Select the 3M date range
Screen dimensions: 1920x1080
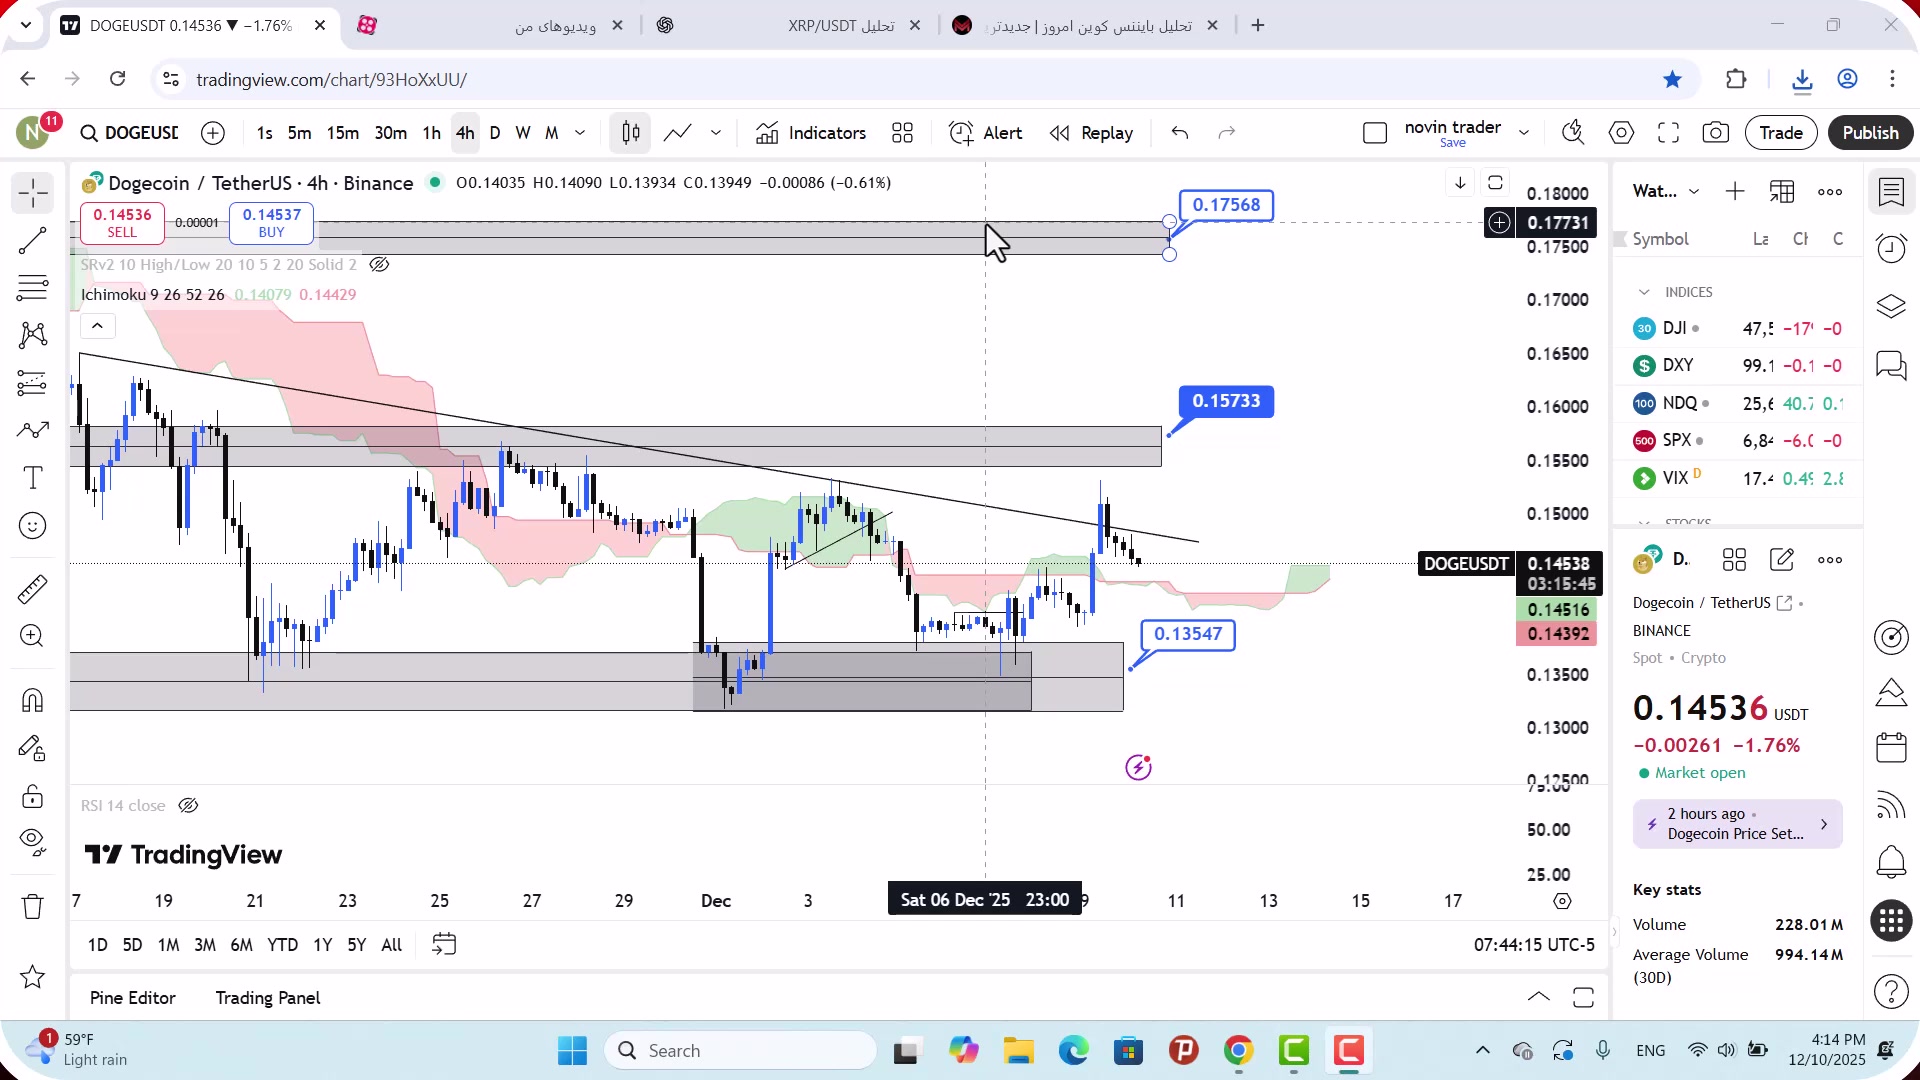pos(205,945)
